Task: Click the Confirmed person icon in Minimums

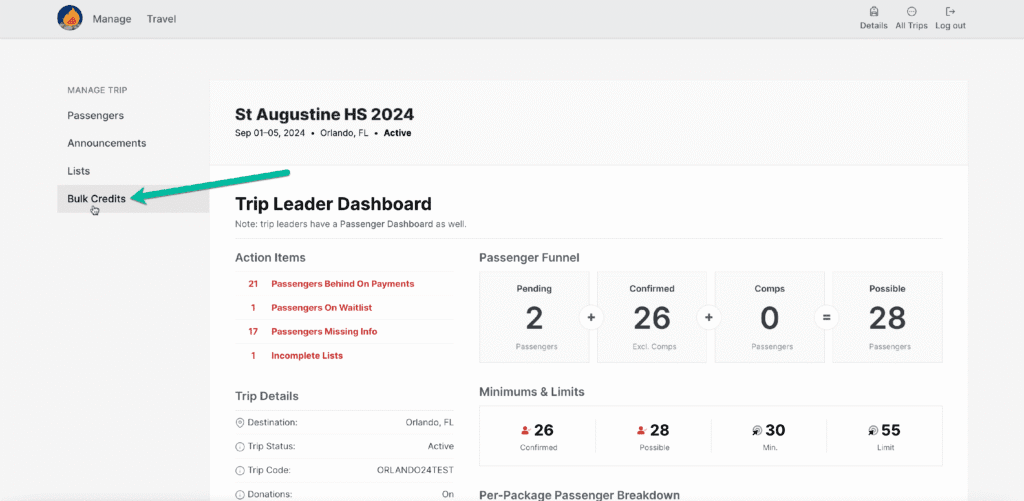Action: coord(524,431)
